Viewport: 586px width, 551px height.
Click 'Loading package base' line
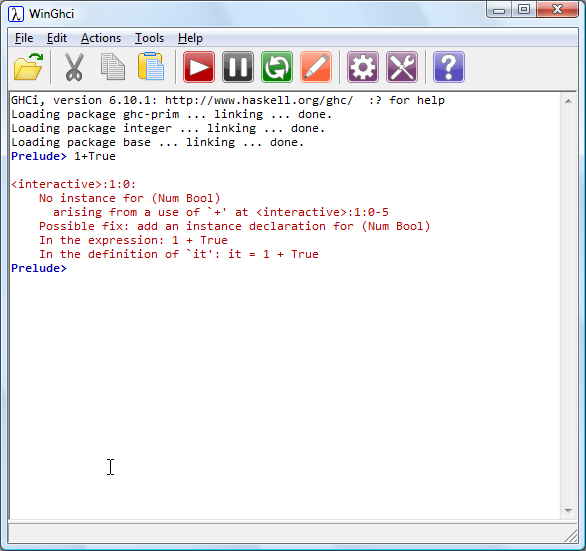[158, 142]
